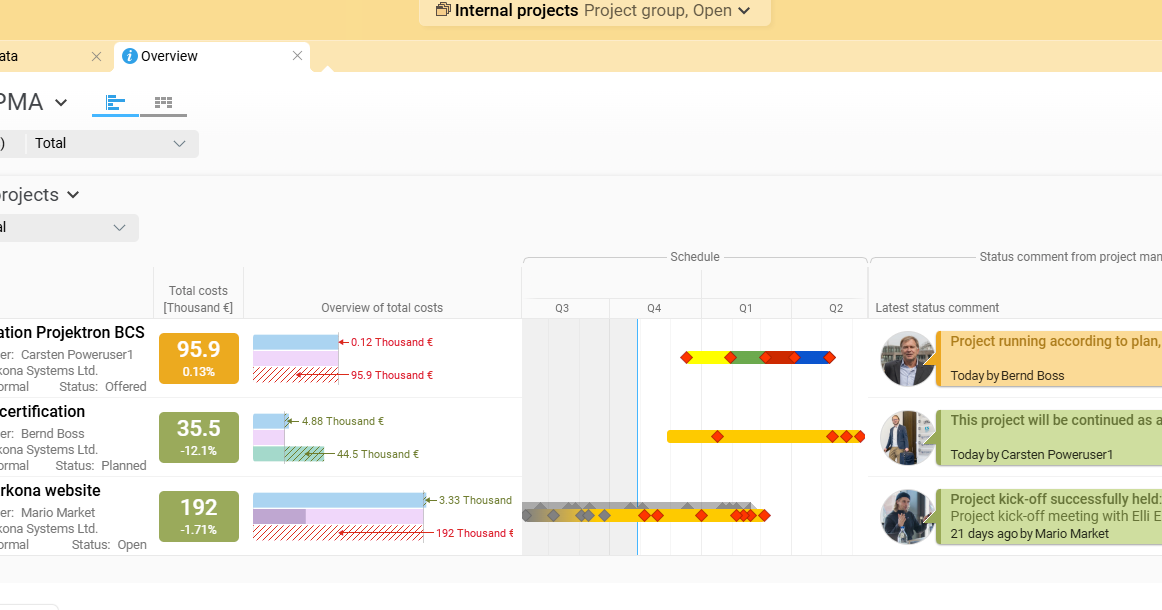Click the 95.9 Thousand € cost label

pos(391,375)
